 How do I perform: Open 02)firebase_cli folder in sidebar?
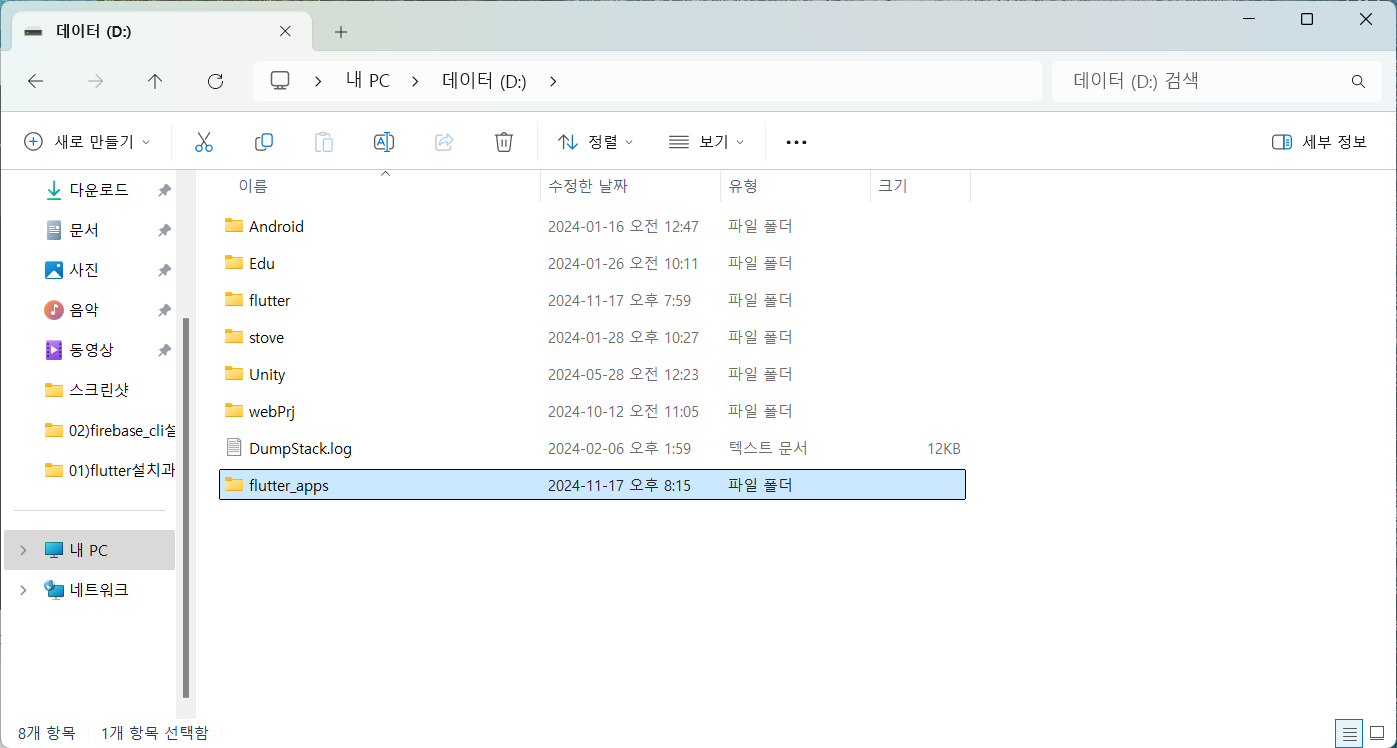(110, 430)
